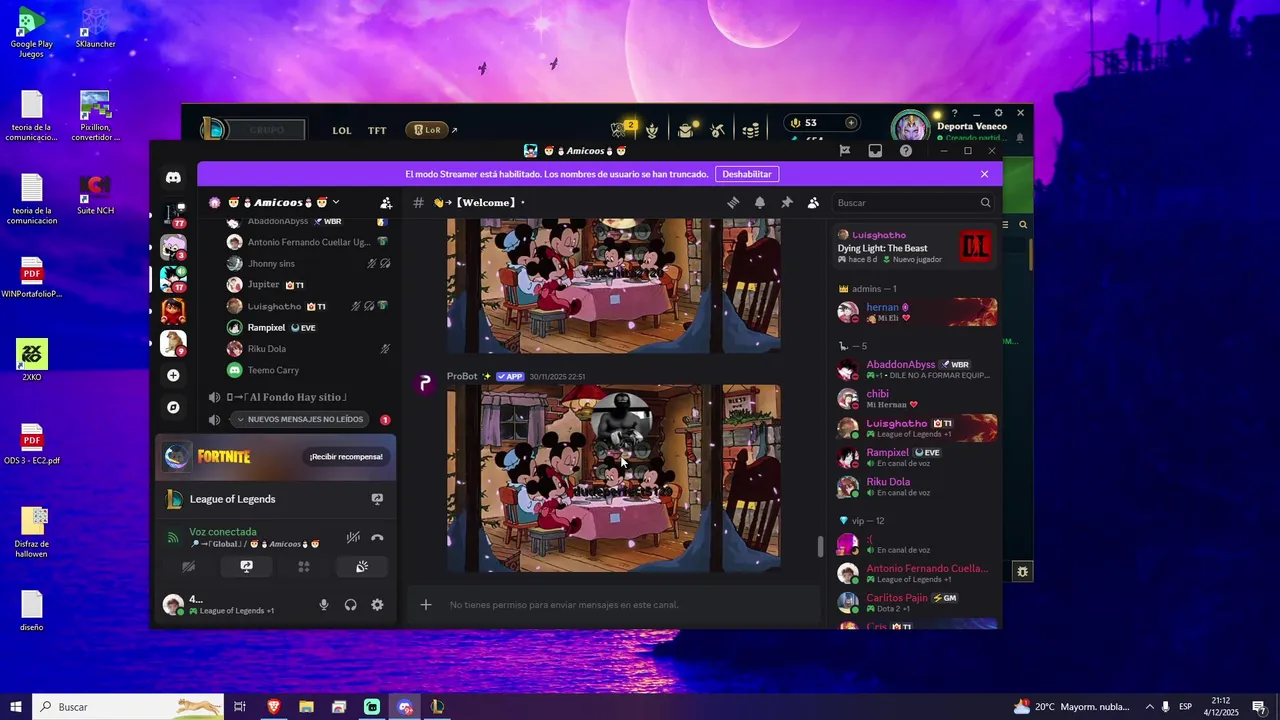
Task: Open soundboard icon in voice panel
Action: click(x=362, y=566)
